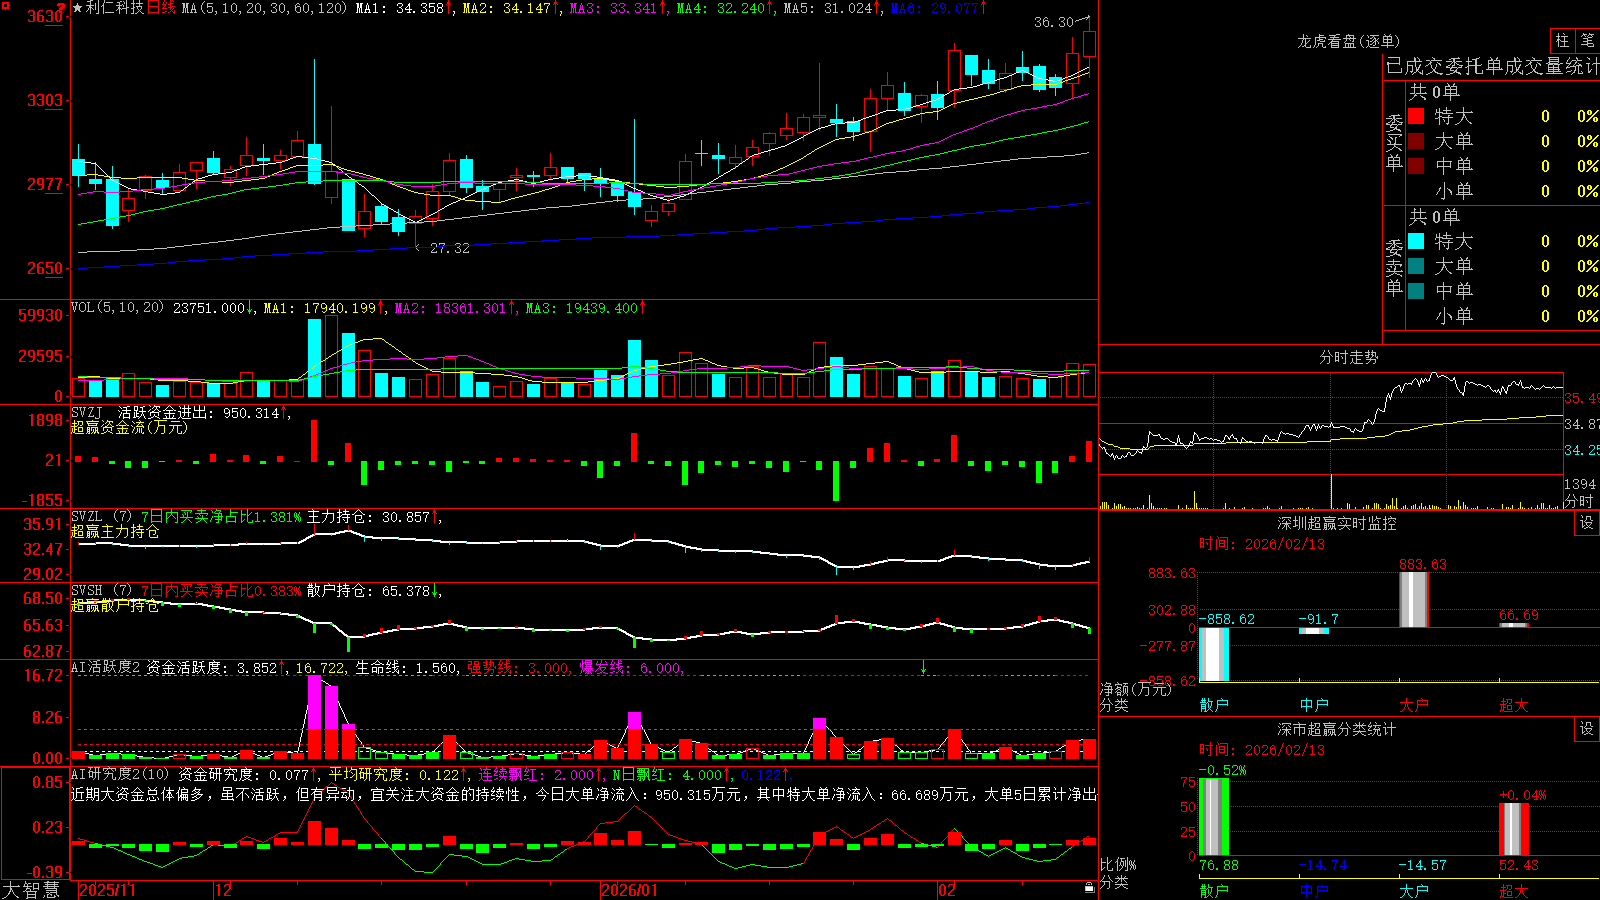The height and width of the screenshot is (900, 1600).
Task: Click the 深市超赢分类统计 panel title
Action: [x=1337, y=729]
